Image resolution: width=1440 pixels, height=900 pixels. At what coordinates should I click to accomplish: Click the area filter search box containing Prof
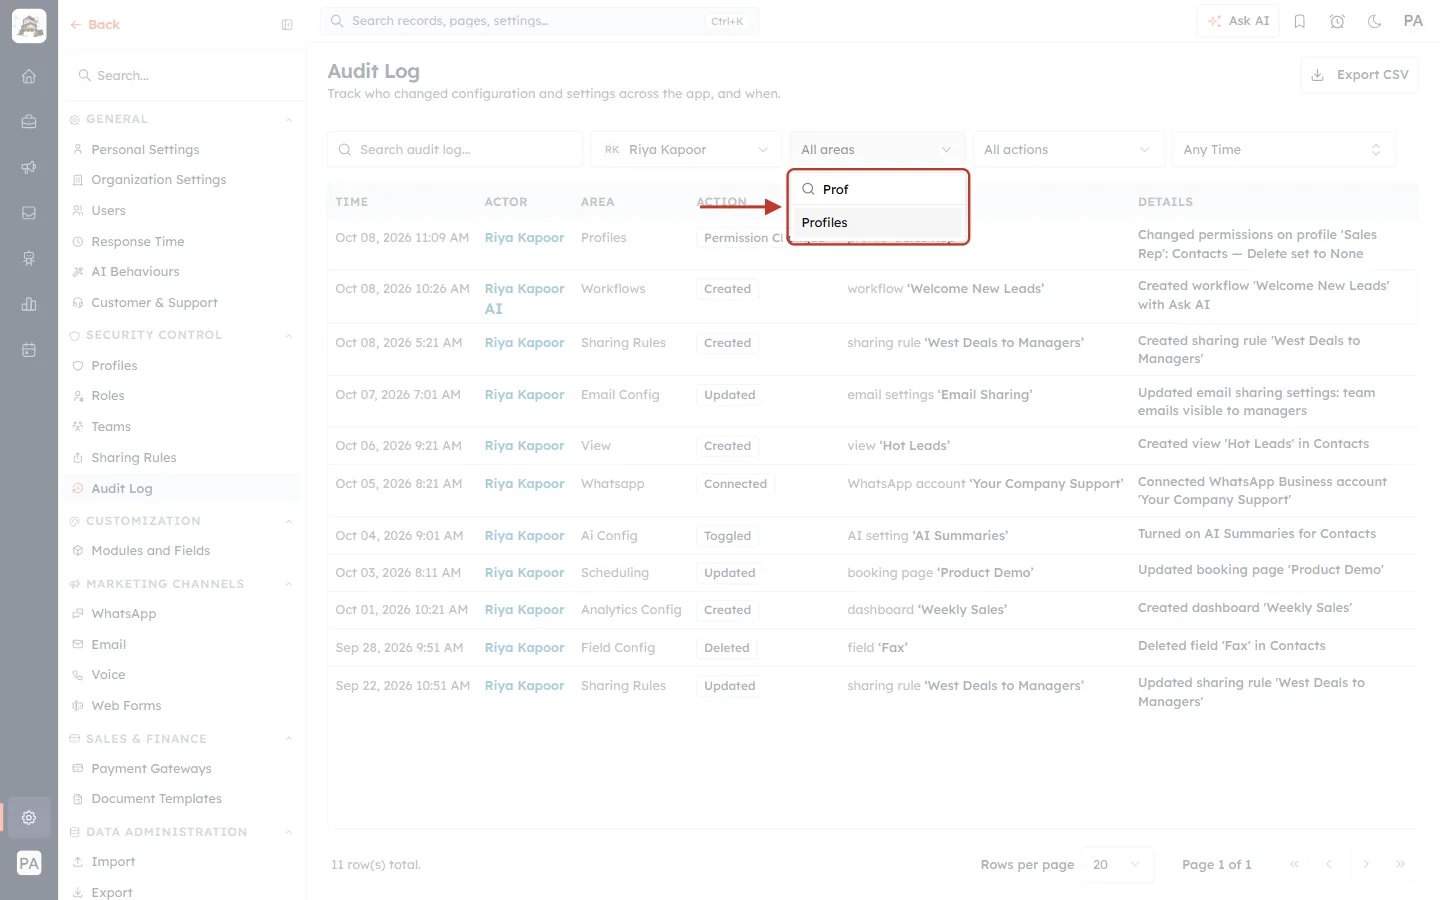point(878,189)
